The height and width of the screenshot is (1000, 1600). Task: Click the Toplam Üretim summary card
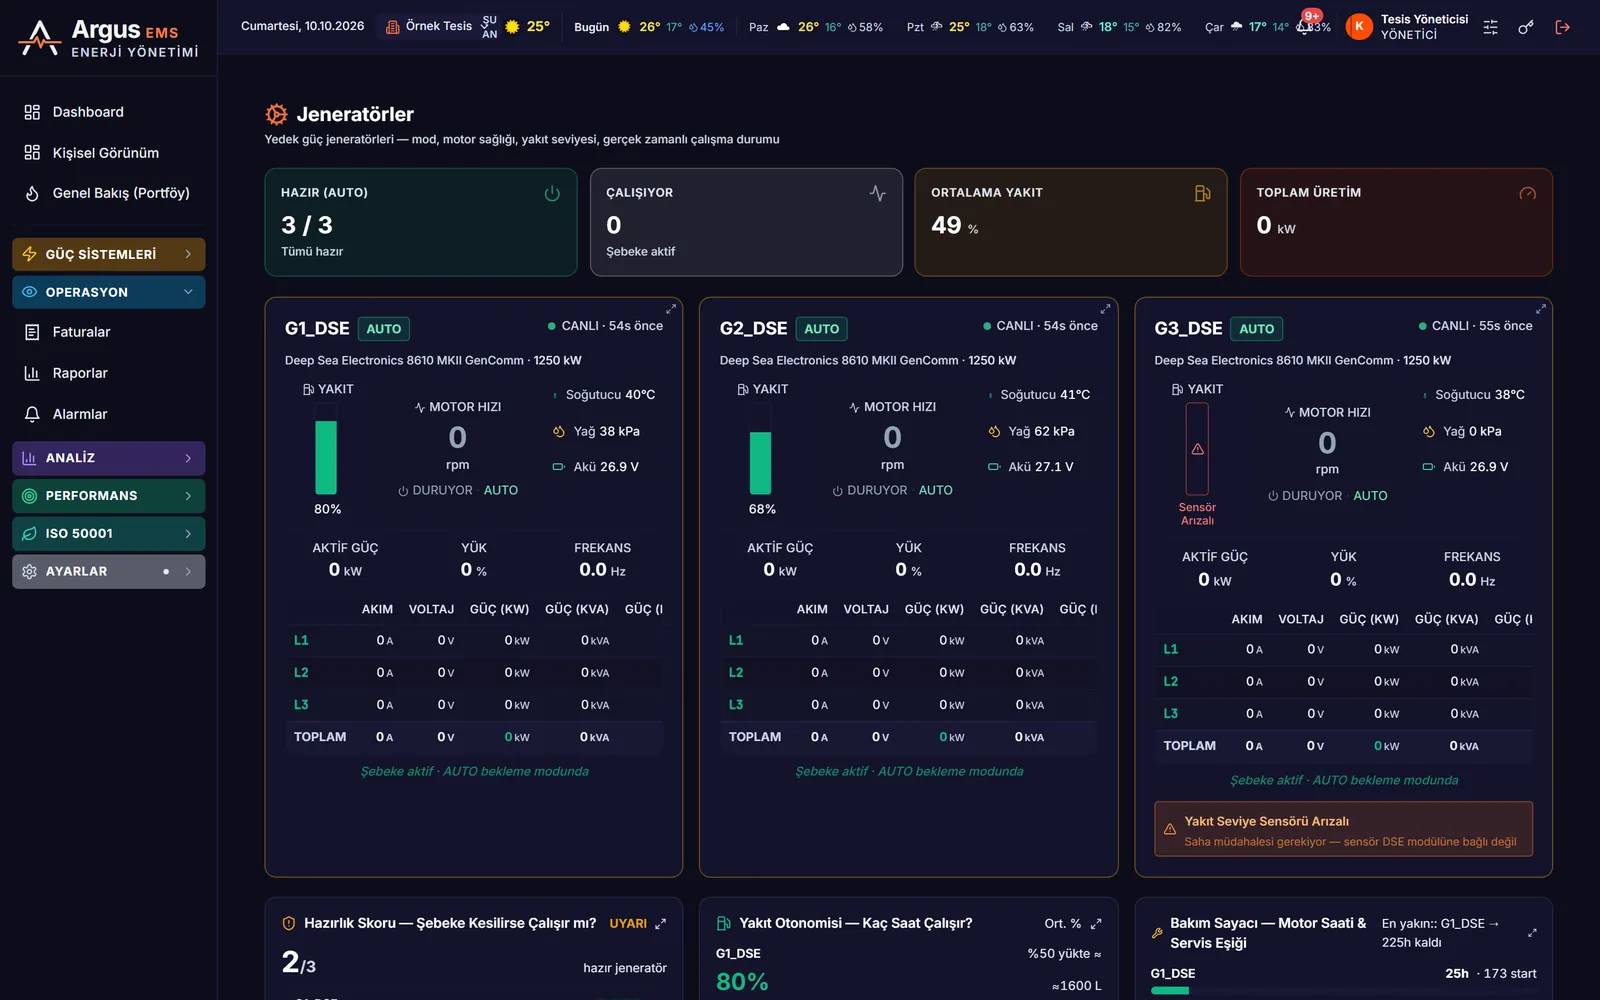pos(1396,222)
